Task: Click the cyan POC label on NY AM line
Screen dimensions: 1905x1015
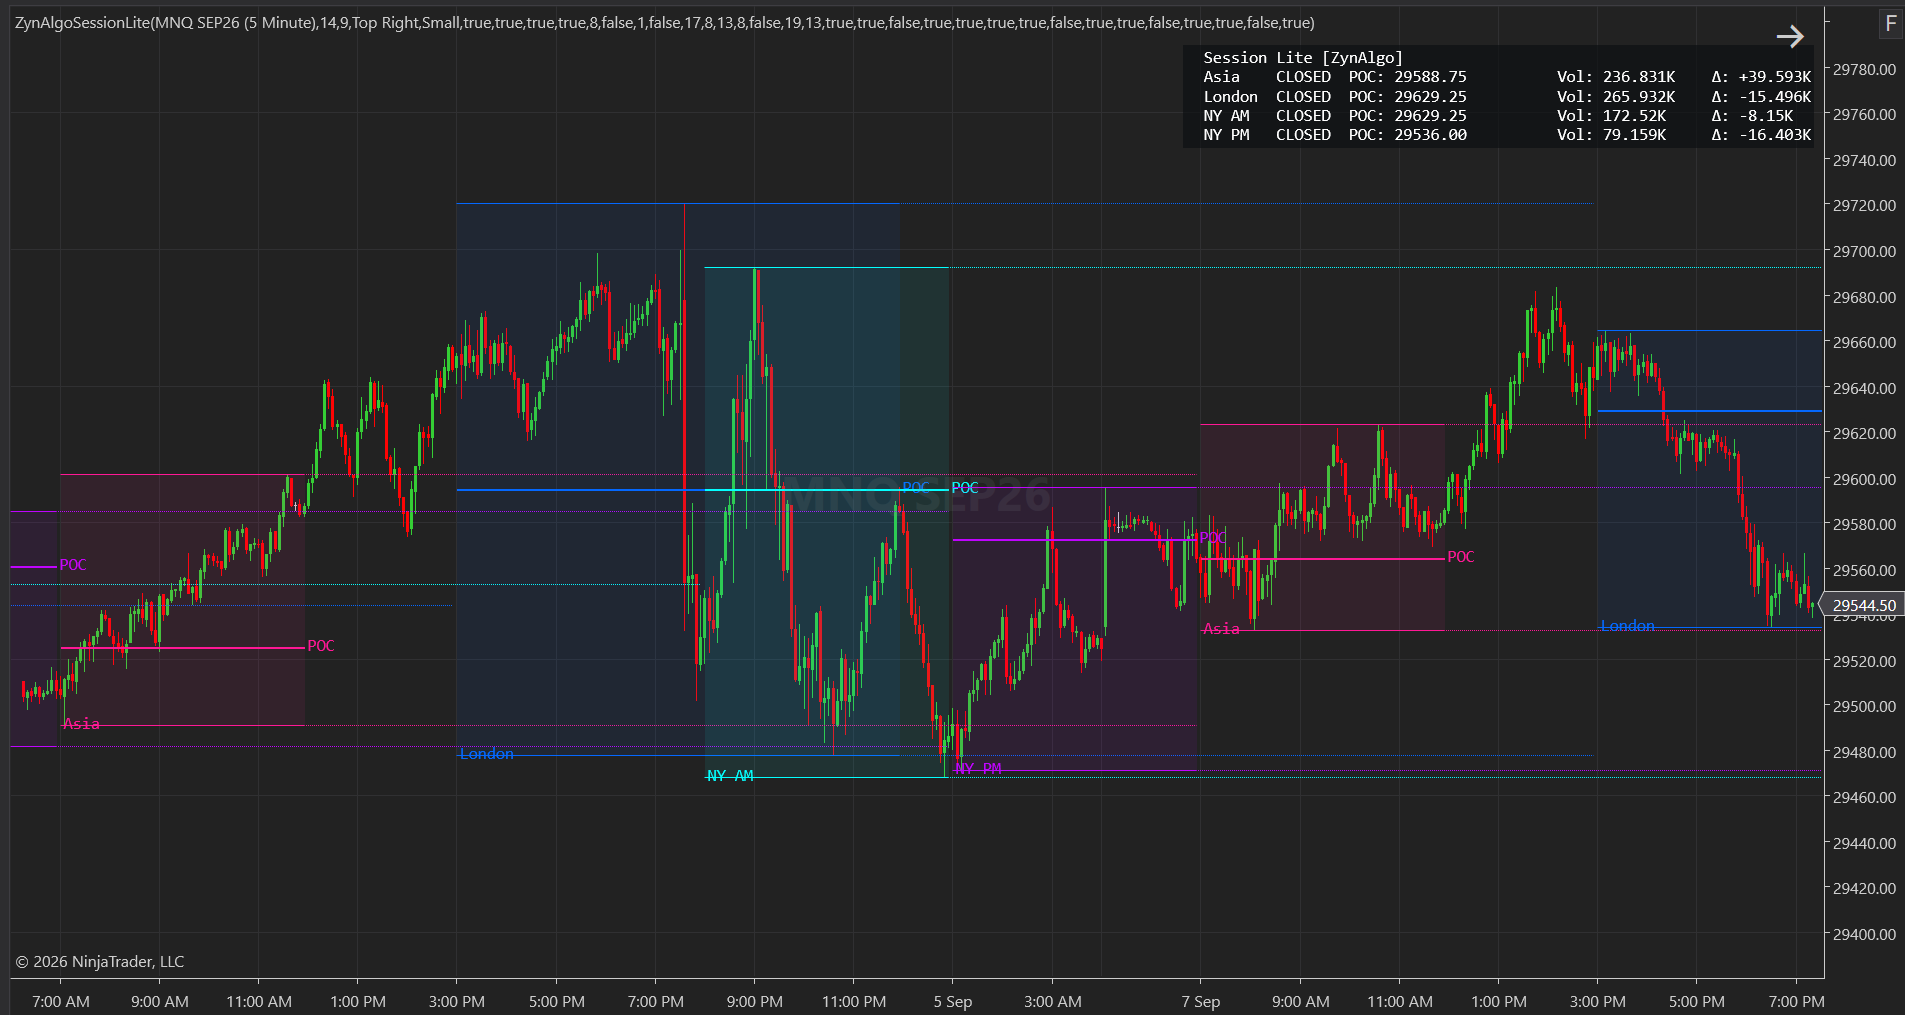Action: [x=965, y=488]
